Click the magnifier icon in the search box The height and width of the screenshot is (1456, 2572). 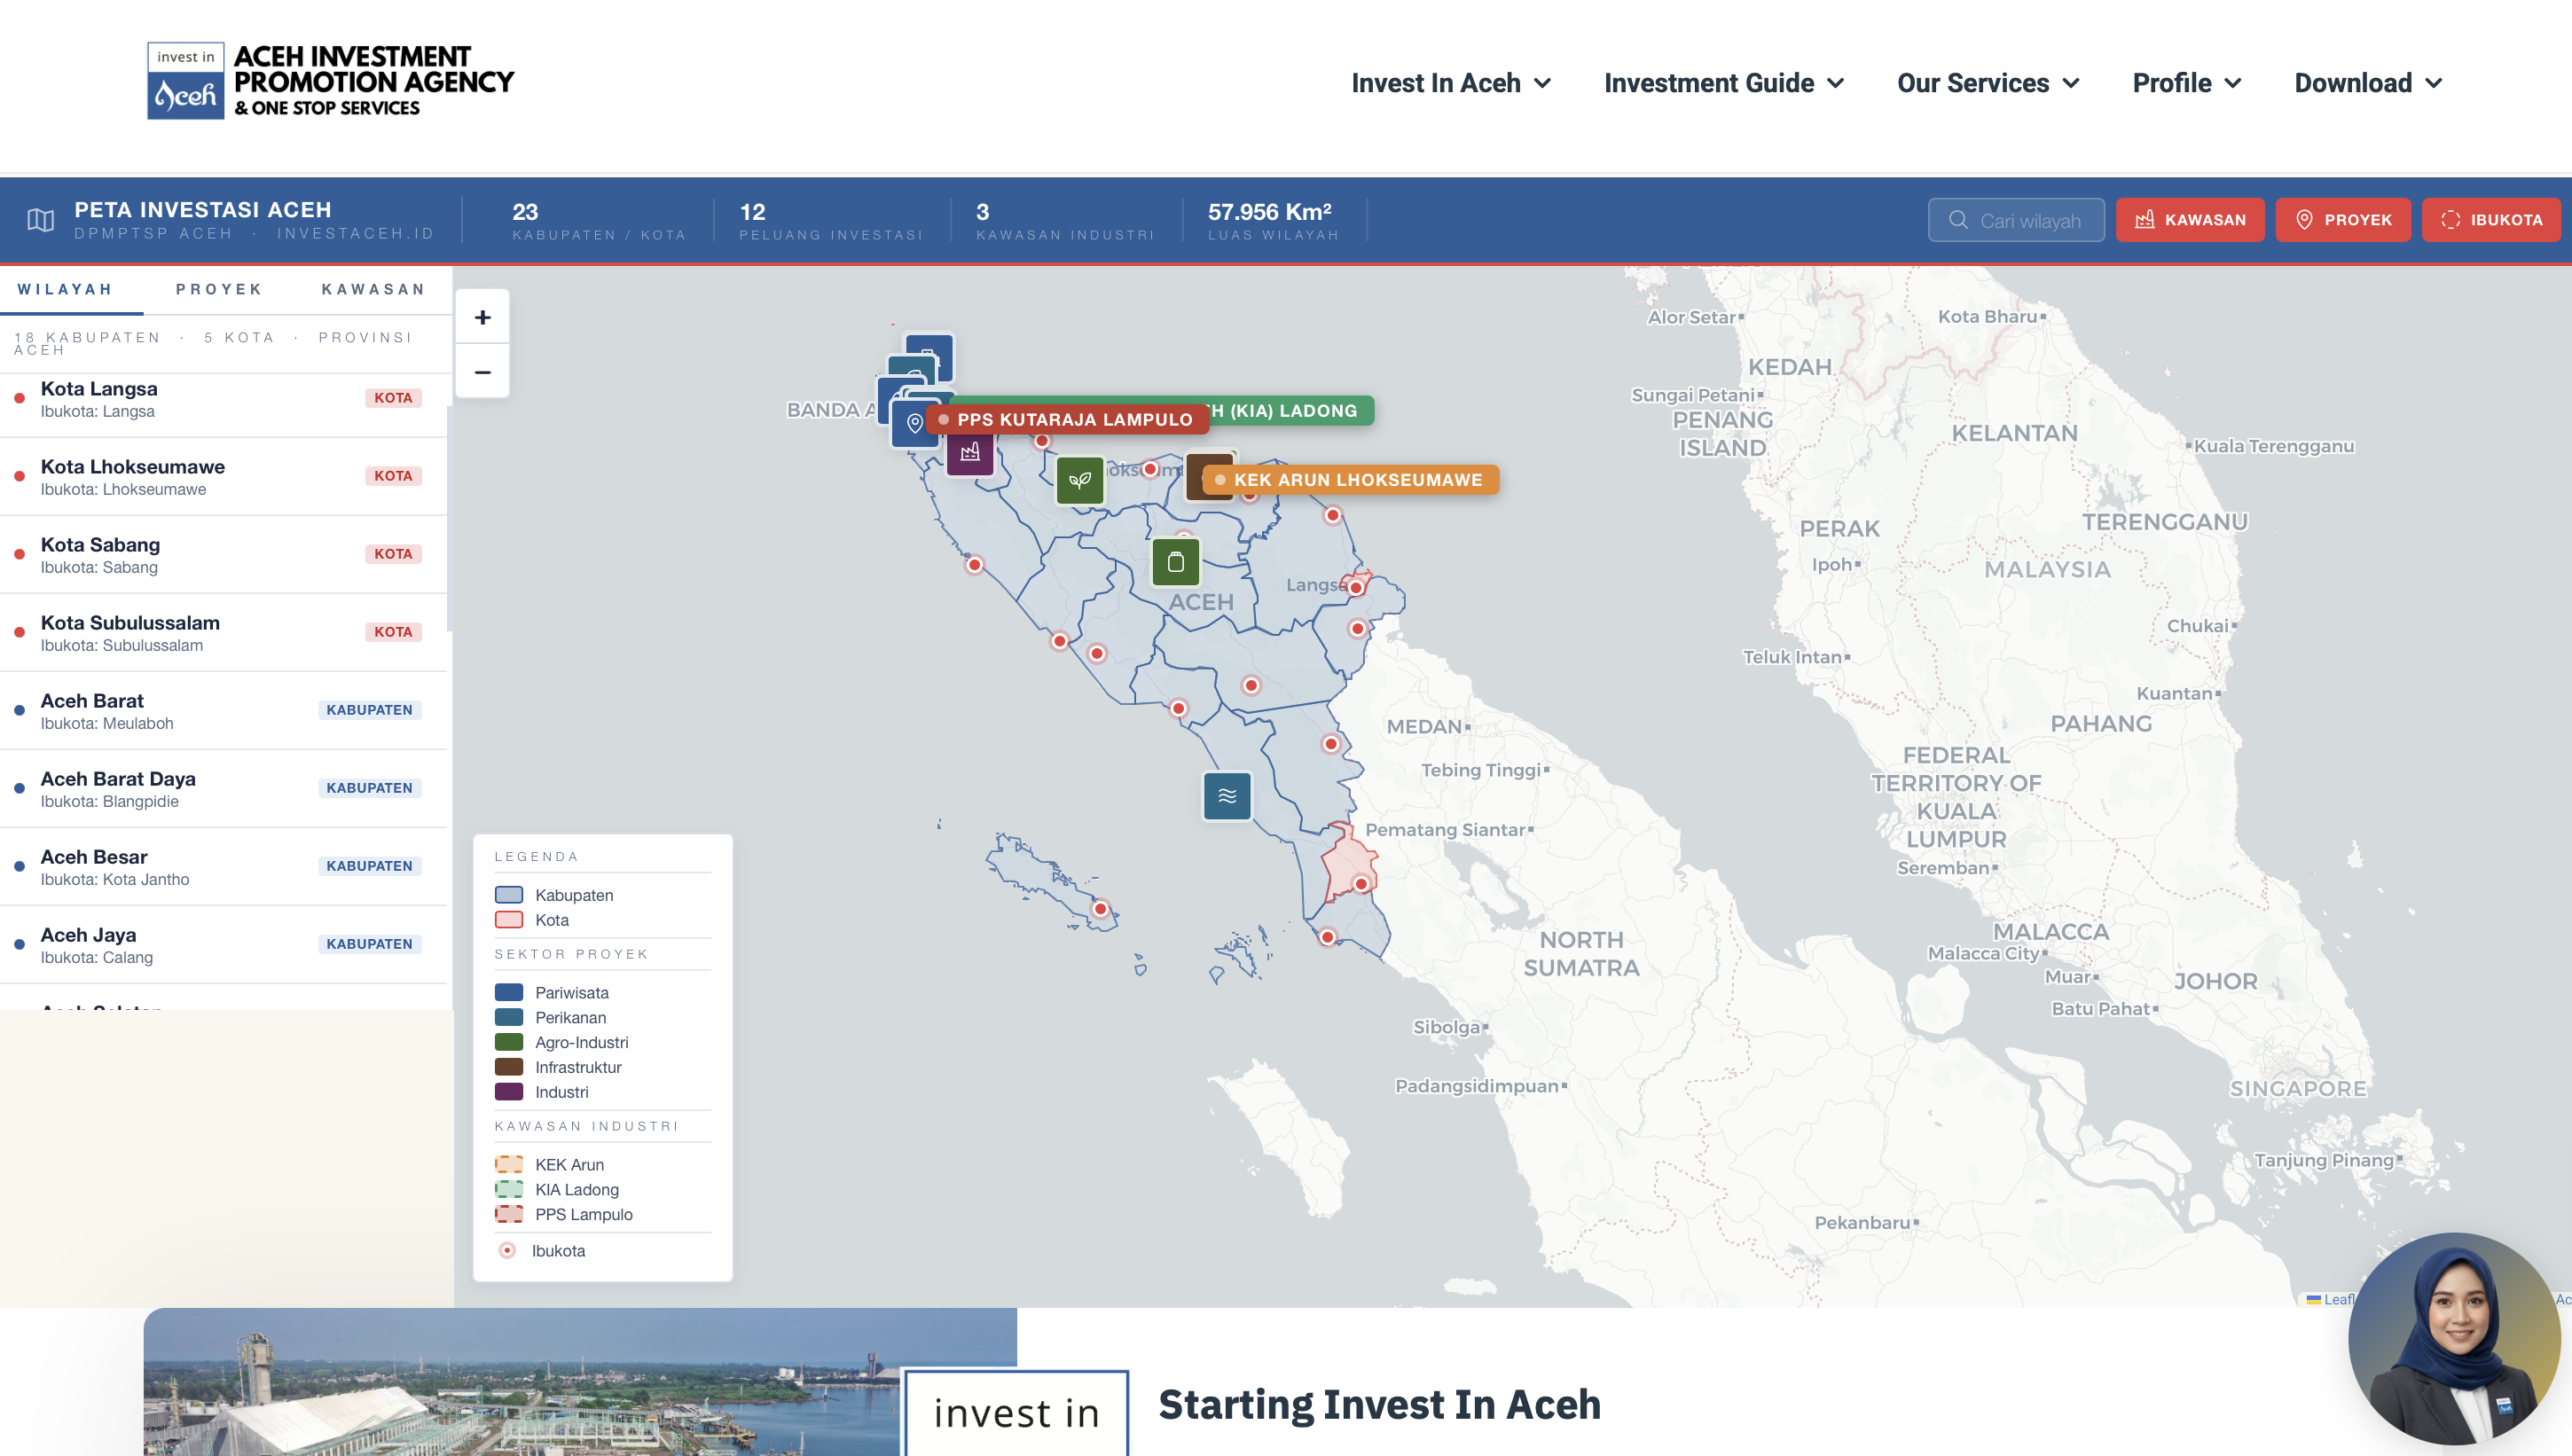click(1958, 220)
